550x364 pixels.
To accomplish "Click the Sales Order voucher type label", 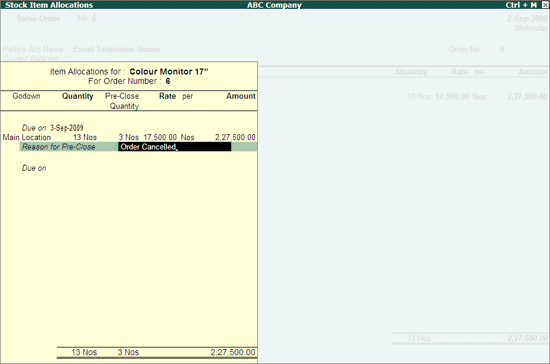I will [38, 19].
